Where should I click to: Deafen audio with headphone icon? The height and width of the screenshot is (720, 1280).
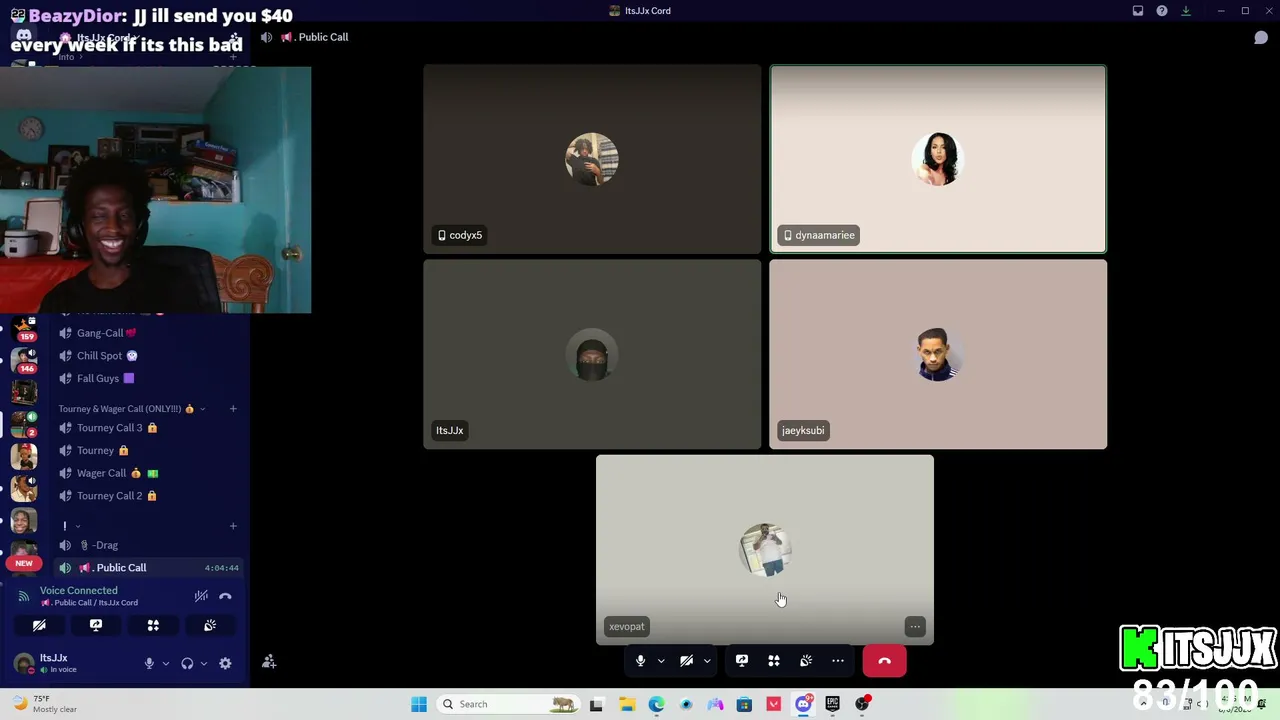tap(187, 663)
